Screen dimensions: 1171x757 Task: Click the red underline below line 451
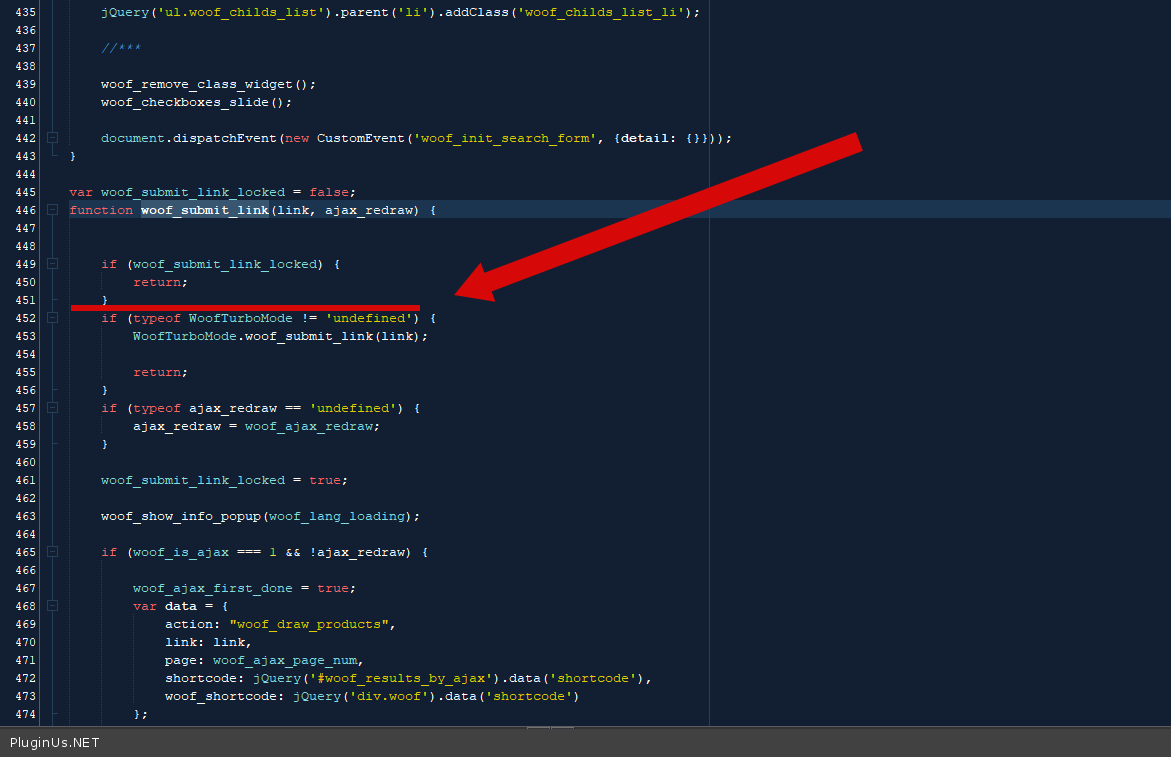pos(245,308)
